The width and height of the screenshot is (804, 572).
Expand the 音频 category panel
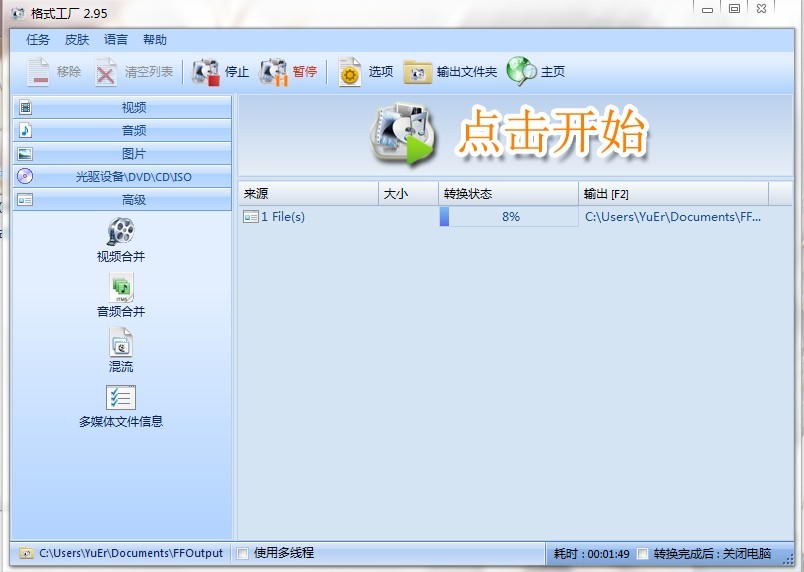click(122, 130)
